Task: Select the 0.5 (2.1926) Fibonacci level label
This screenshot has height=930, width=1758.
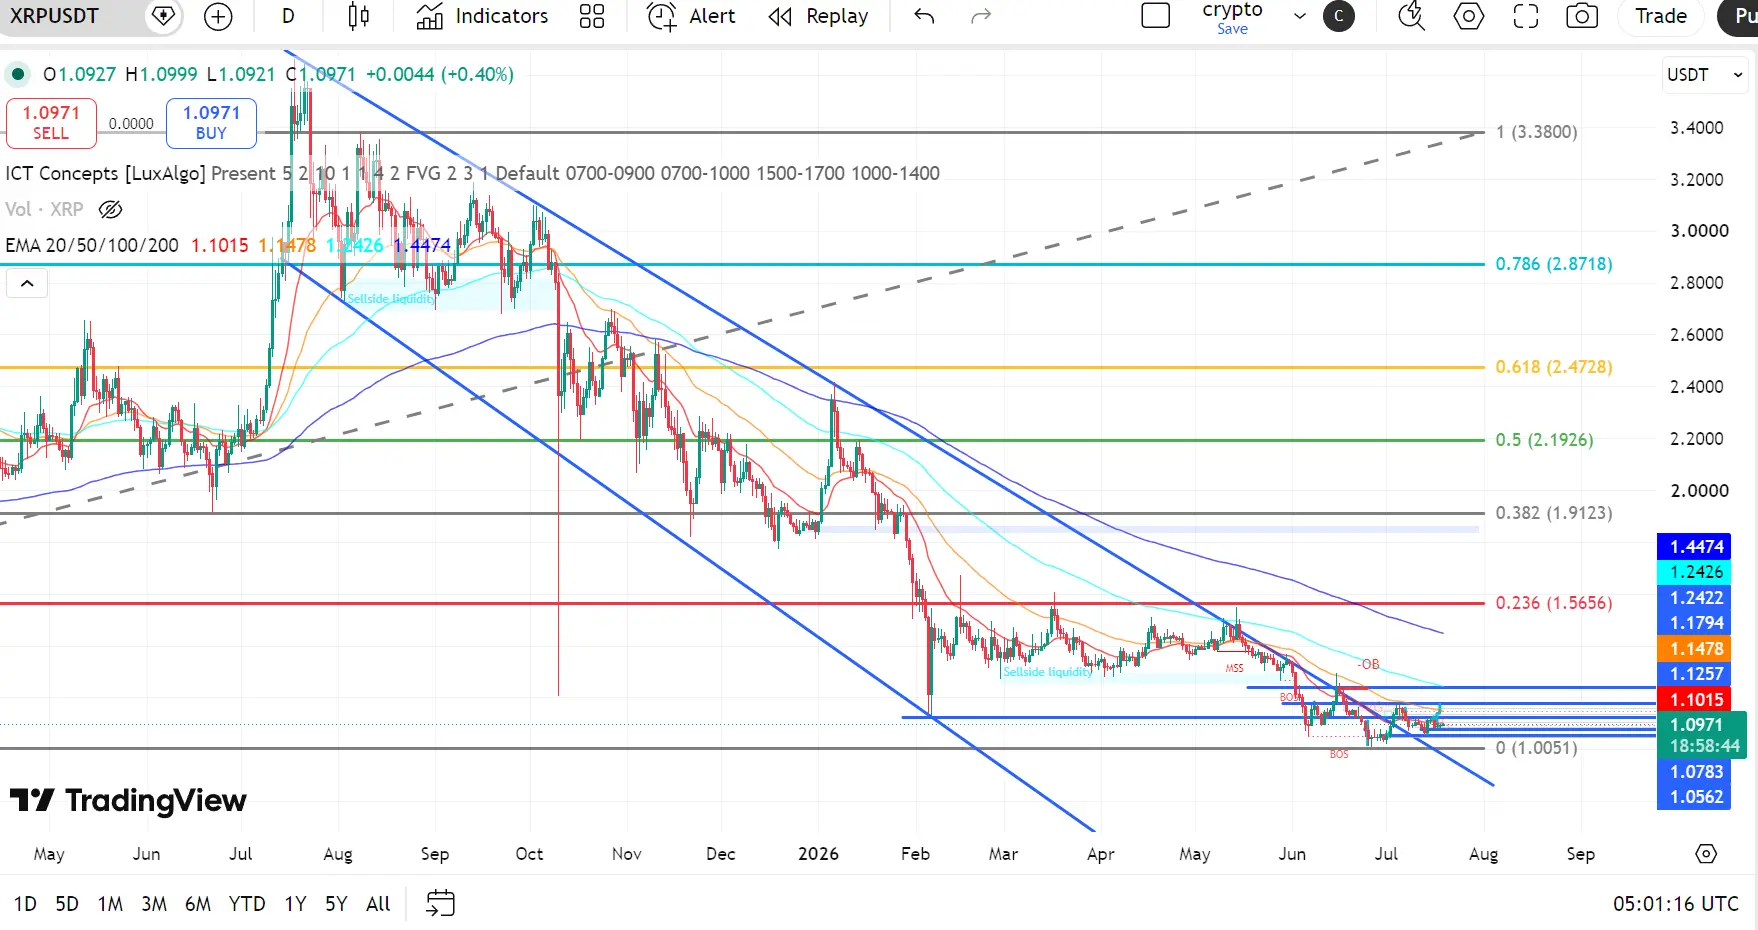Action: (x=1544, y=440)
